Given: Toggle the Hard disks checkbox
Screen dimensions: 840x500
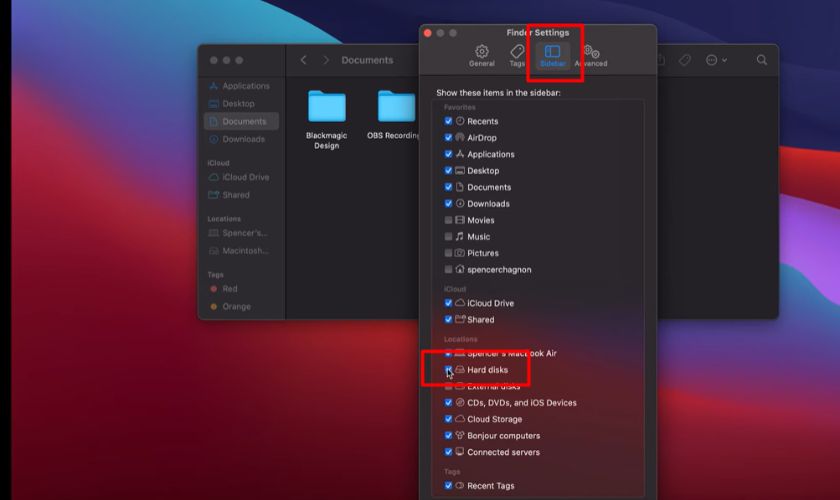Looking at the screenshot, I should (448, 370).
